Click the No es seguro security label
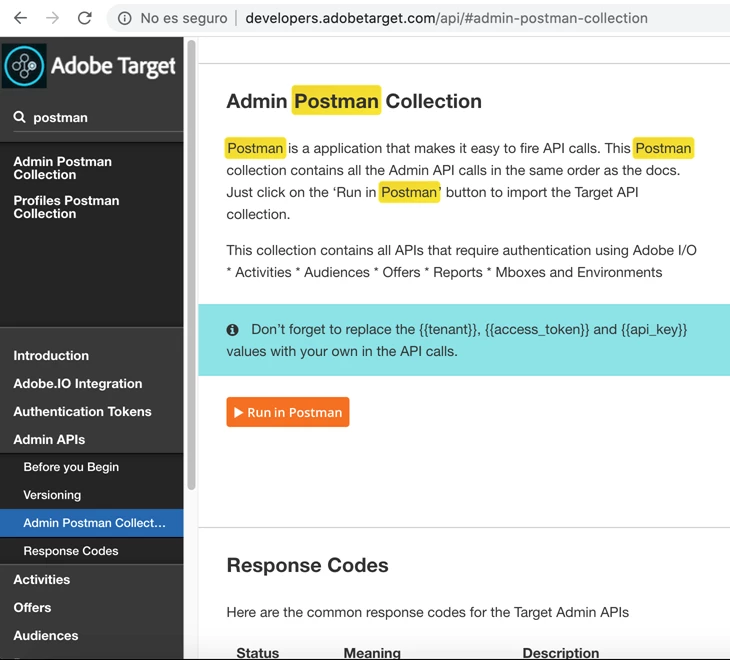 pyautogui.click(x=184, y=18)
